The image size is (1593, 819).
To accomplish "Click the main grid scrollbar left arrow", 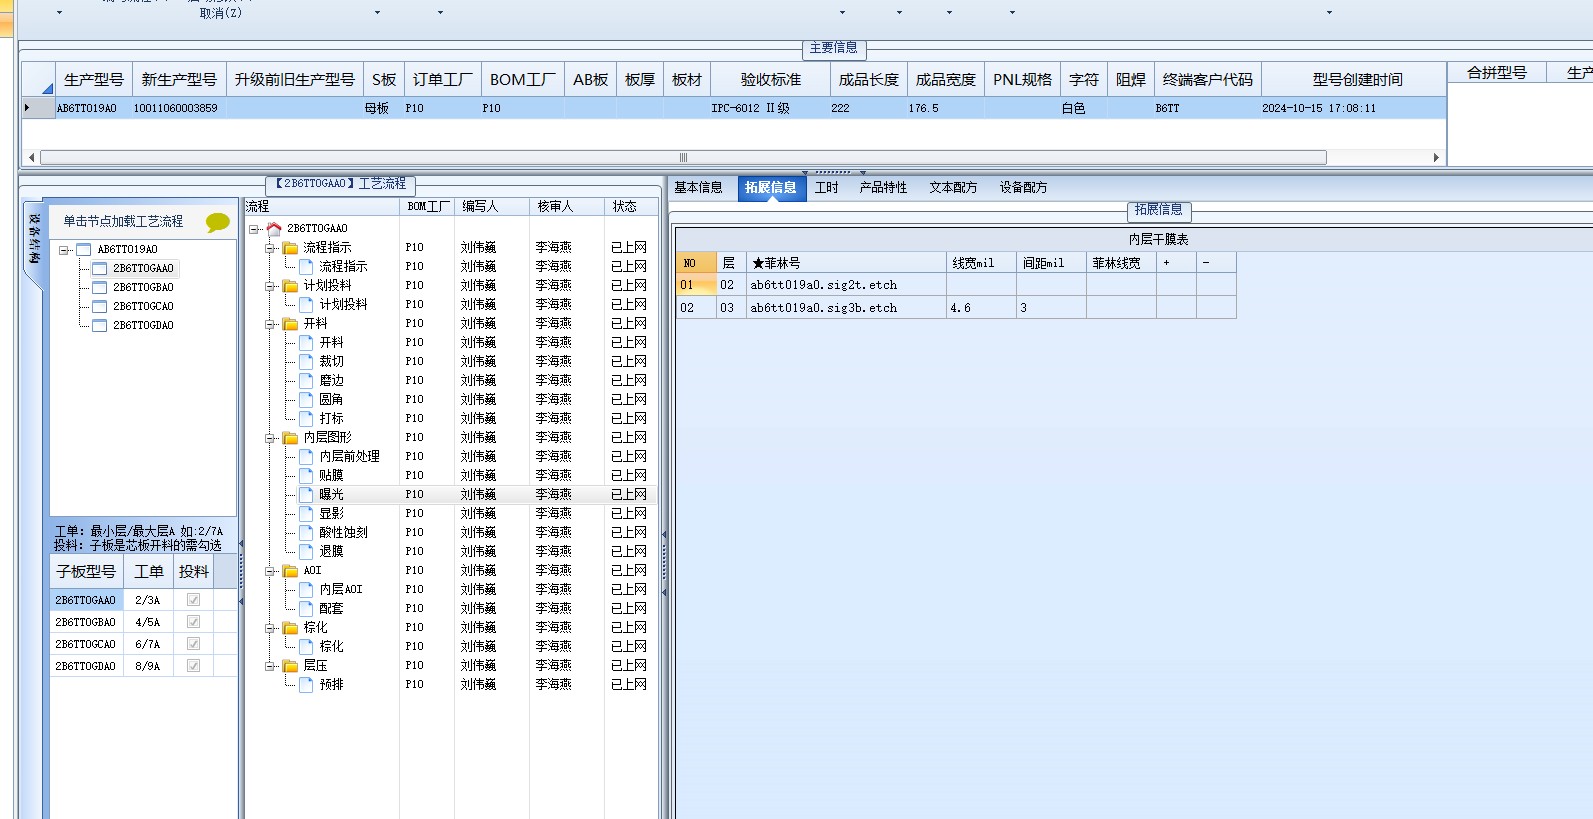I will (31, 157).
